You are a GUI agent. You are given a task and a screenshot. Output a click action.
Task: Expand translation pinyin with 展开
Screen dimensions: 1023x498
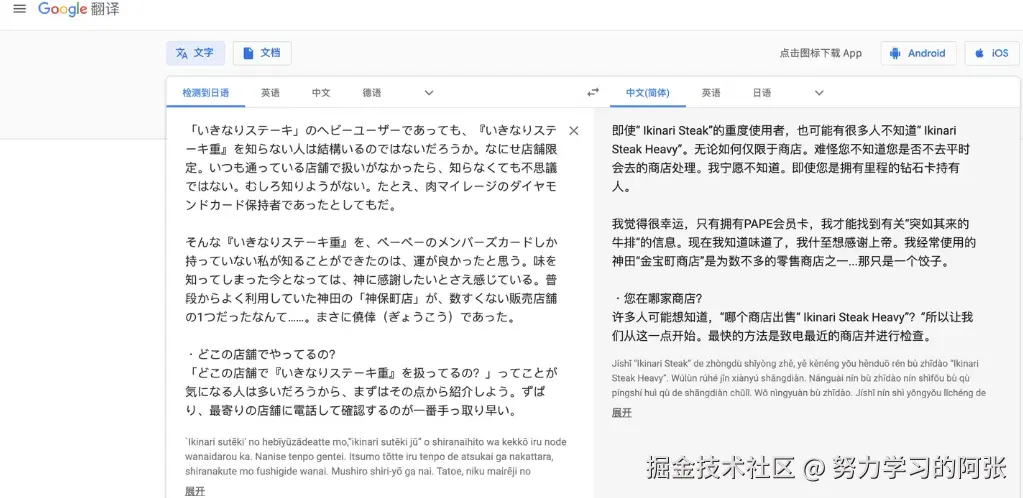click(622, 412)
